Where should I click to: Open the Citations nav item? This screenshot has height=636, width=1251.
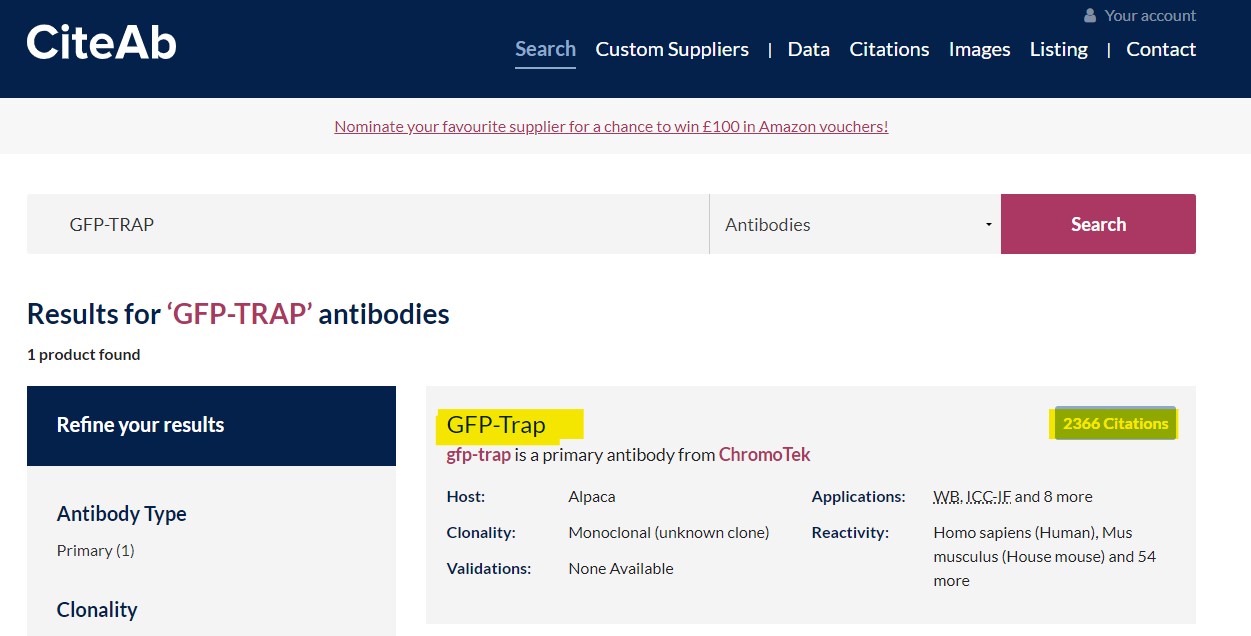coord(889,49)
